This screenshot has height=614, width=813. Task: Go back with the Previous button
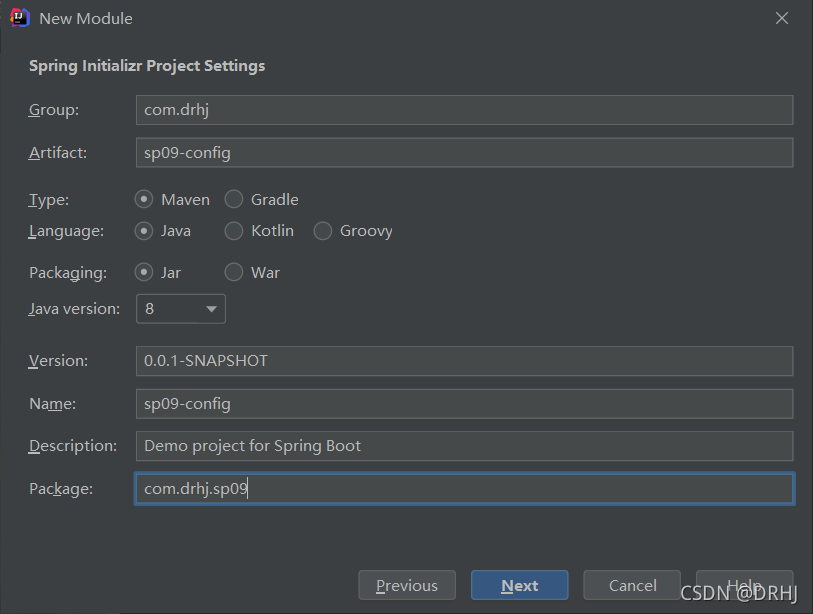pyautogui.click(x=407, y=585)
